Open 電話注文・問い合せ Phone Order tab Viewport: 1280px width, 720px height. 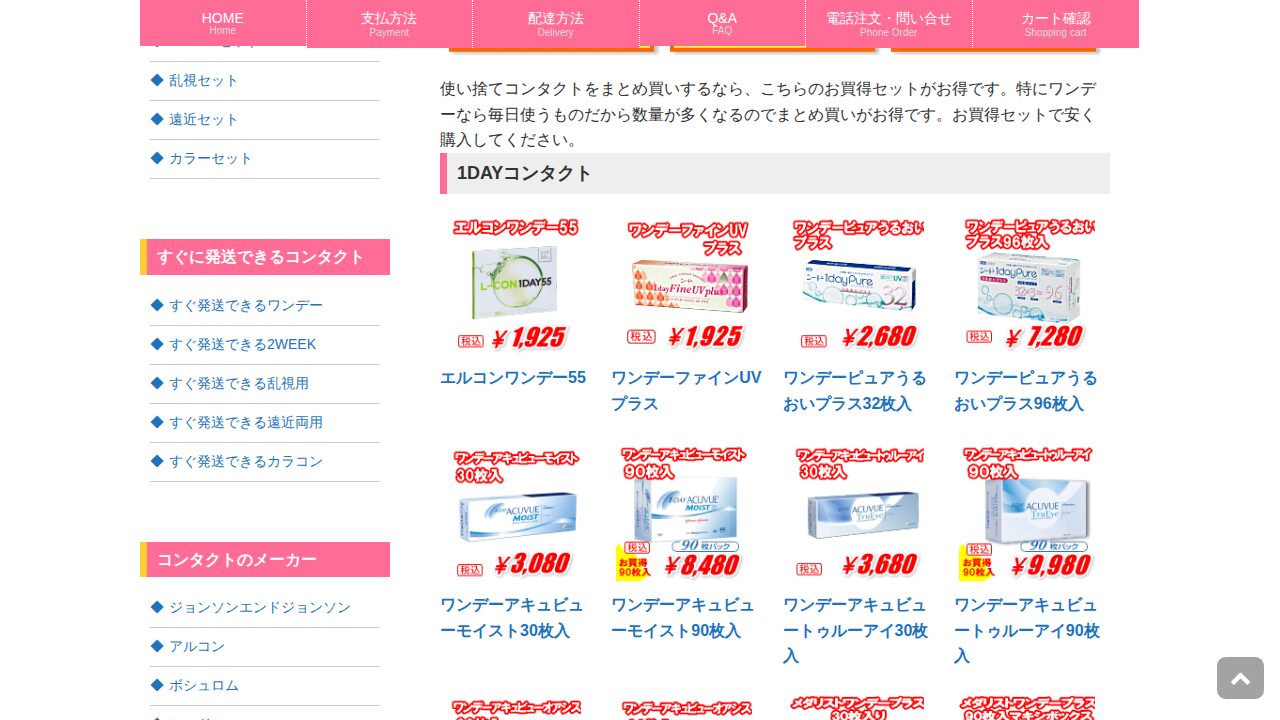click(889, 23)
